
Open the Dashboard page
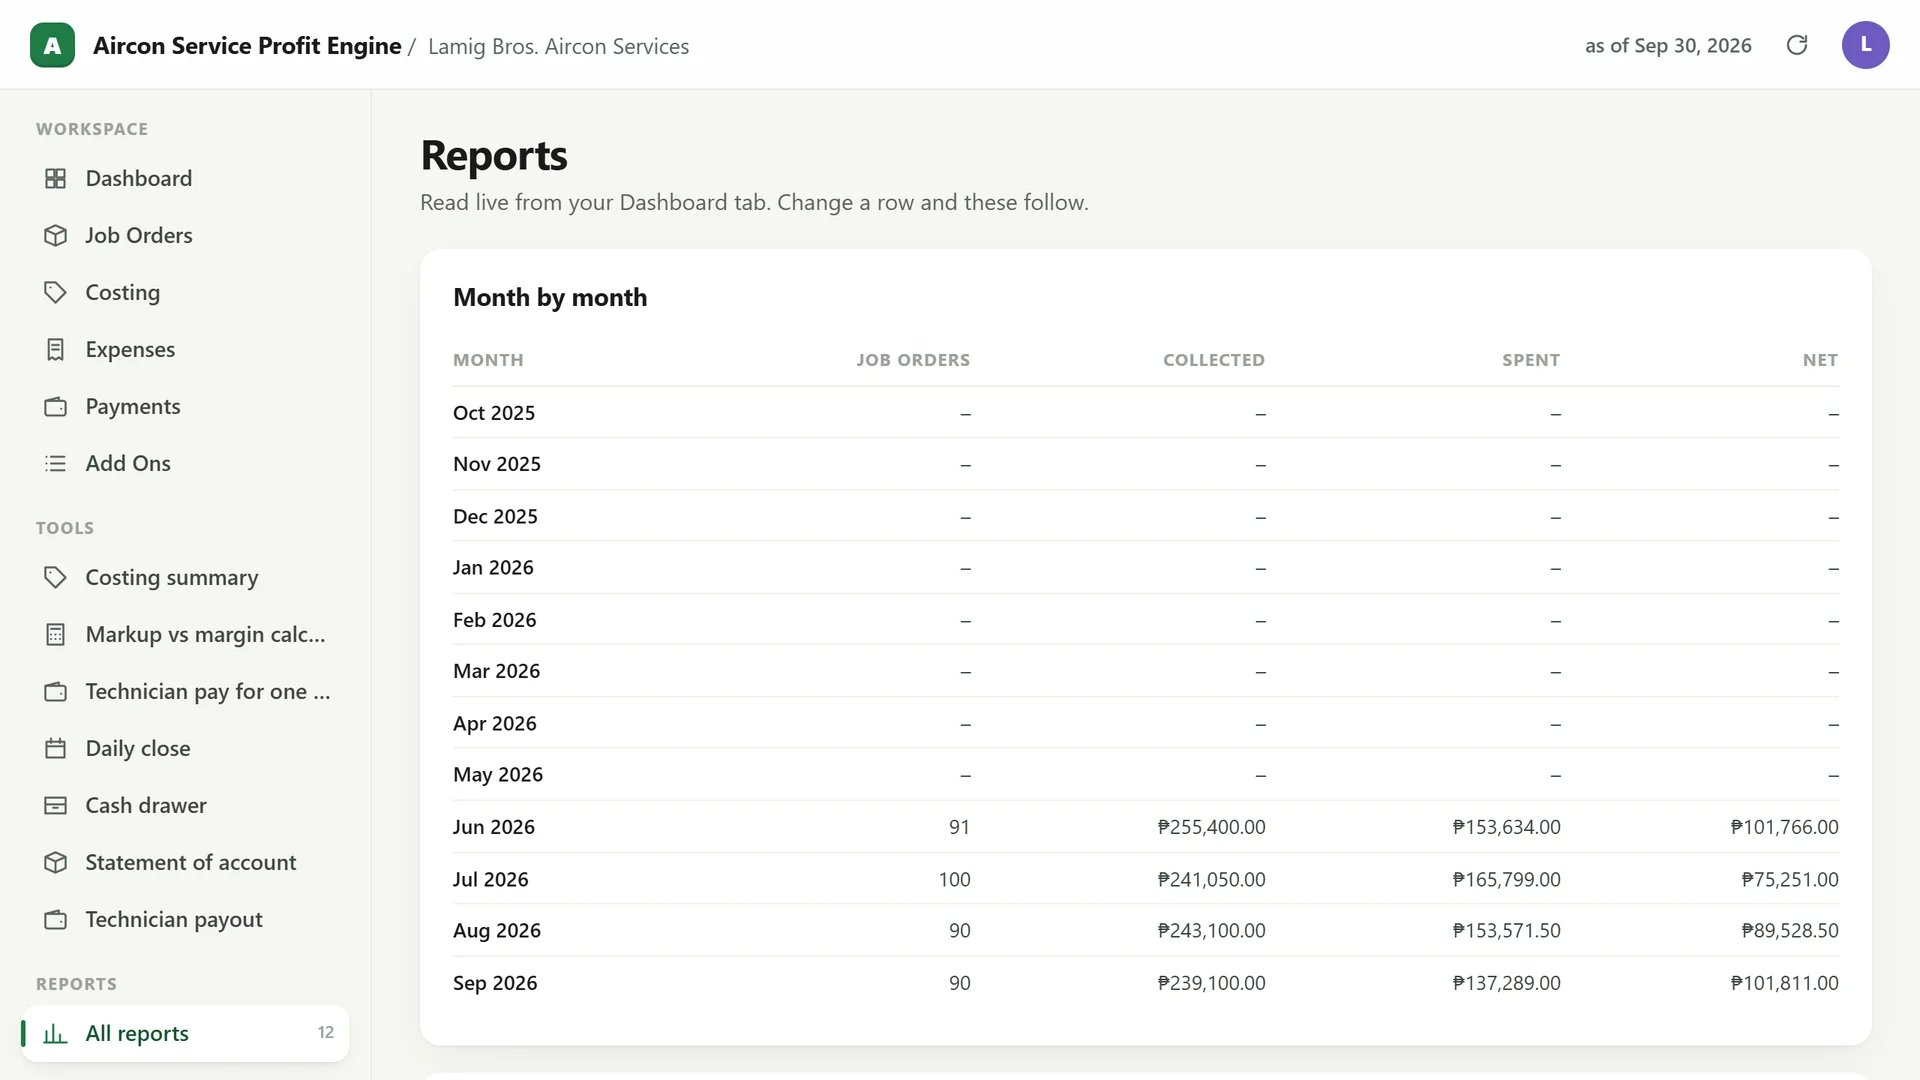[185, 178]
